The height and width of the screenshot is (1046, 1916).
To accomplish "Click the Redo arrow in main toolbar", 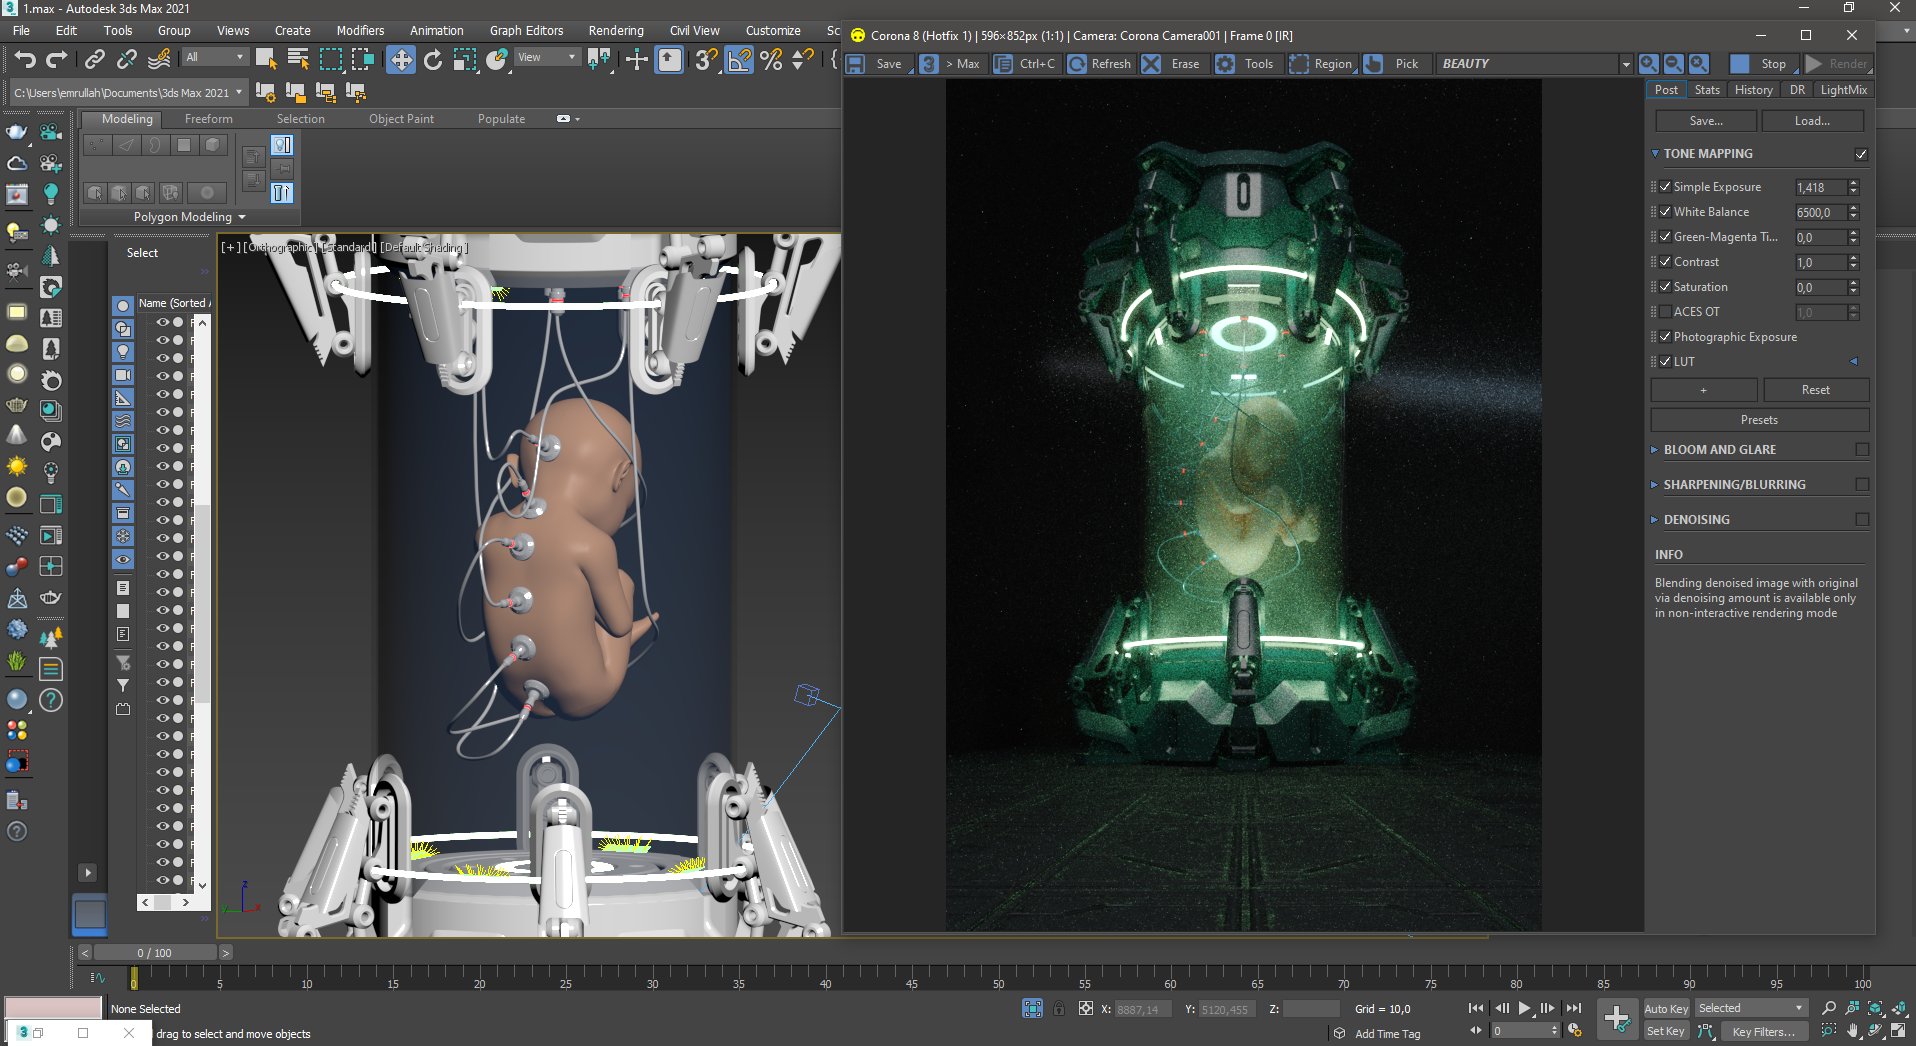I will pos(57,60).
